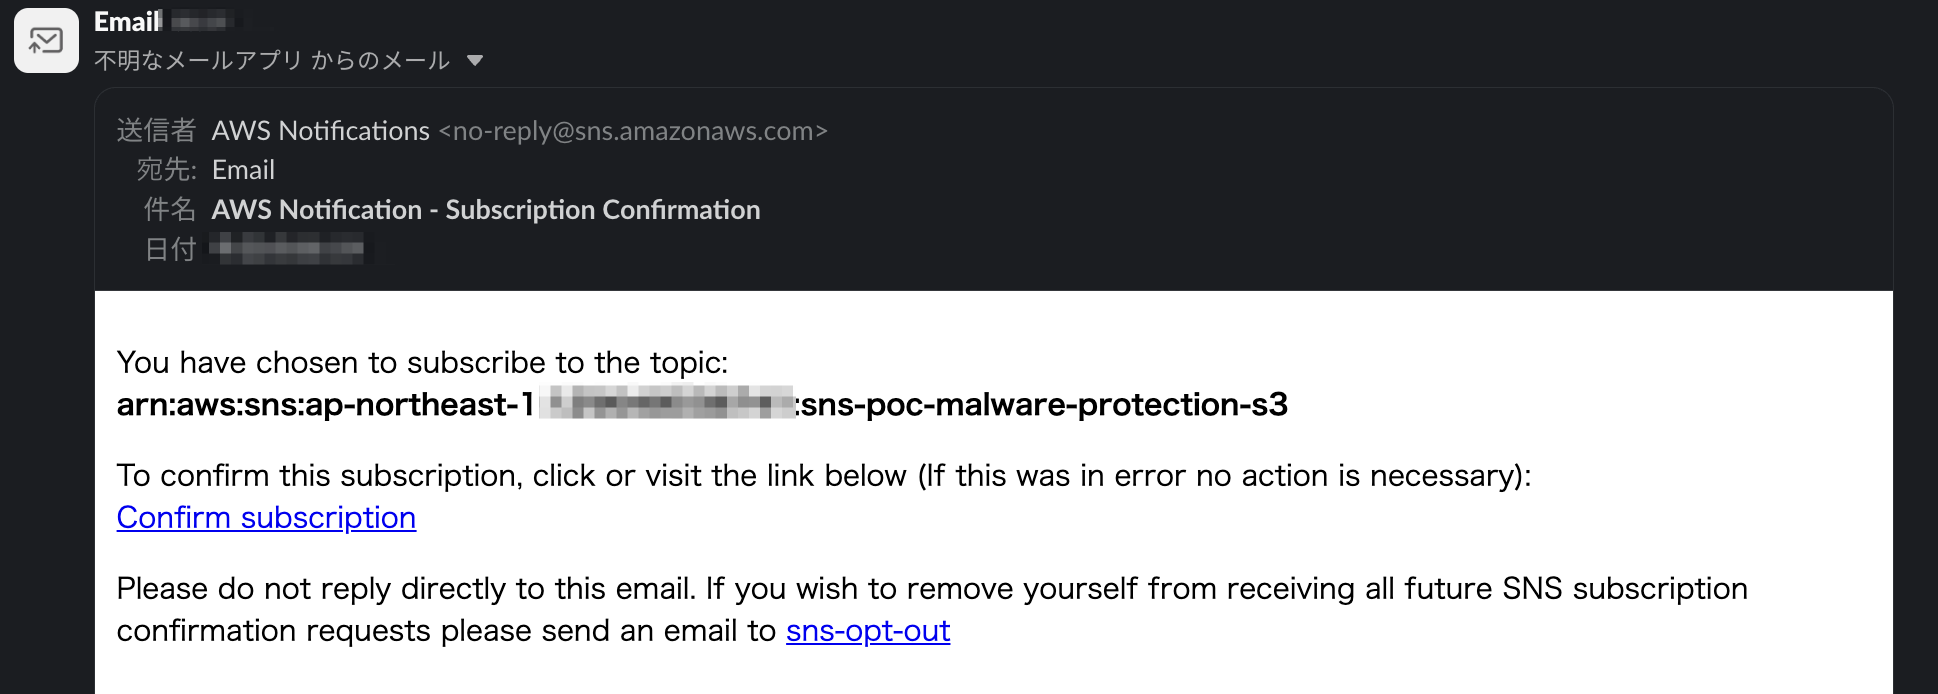
Task: Click the arn:aws:sns:ap-northeast-1 prefix text
Action: point(325,405)
